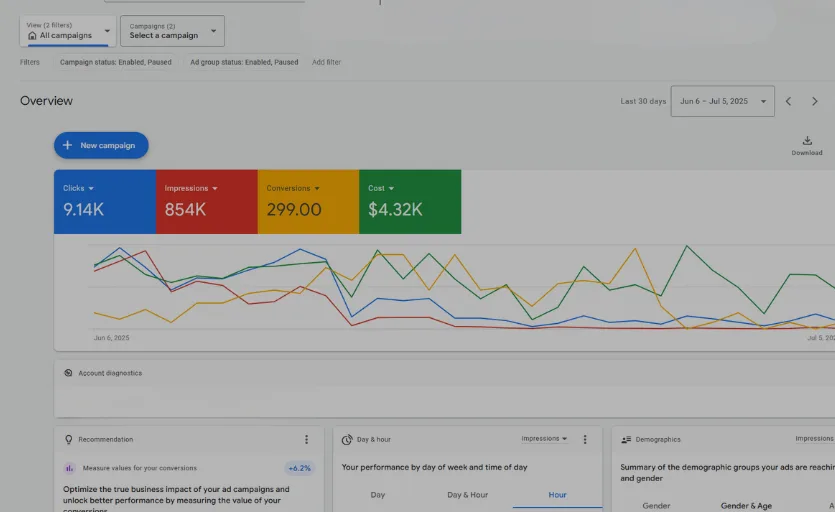
Task: Click the Overview heading
Action: click(x=46, y=101)
